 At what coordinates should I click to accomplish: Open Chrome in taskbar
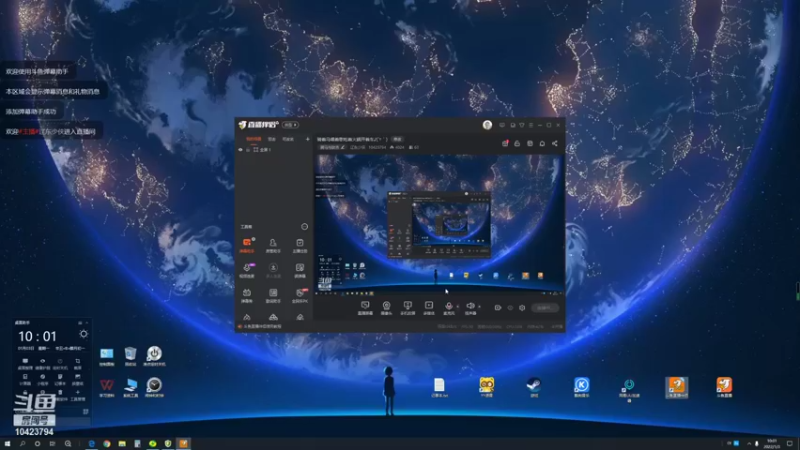pyautogui.click(x=107, y=444)
